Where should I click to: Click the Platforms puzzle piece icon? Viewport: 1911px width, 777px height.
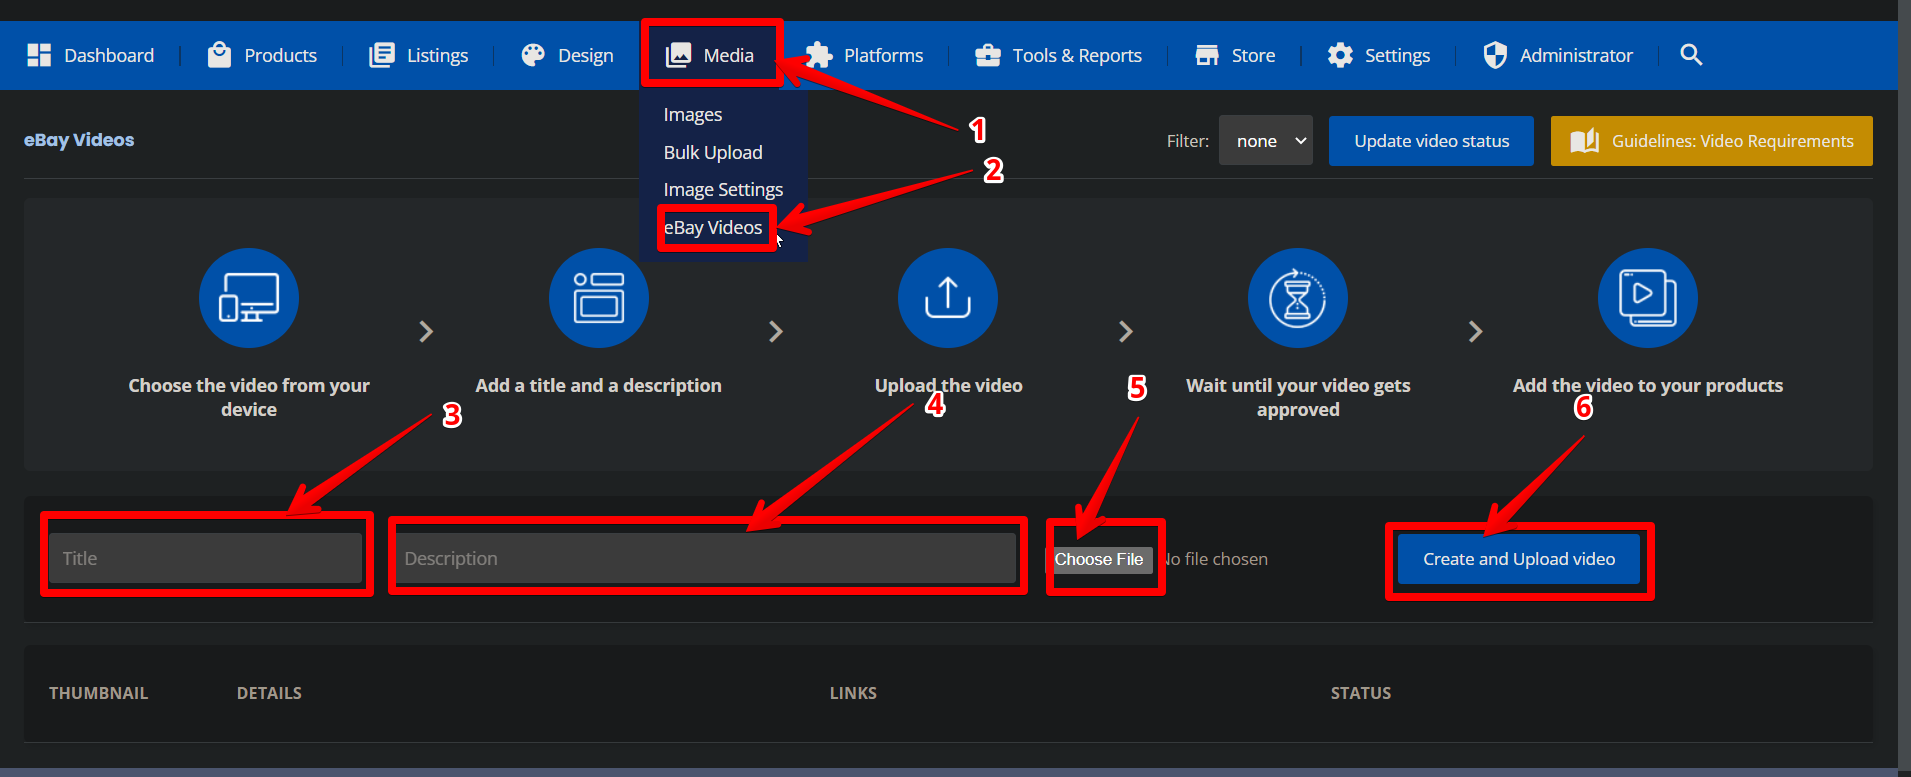819,55
